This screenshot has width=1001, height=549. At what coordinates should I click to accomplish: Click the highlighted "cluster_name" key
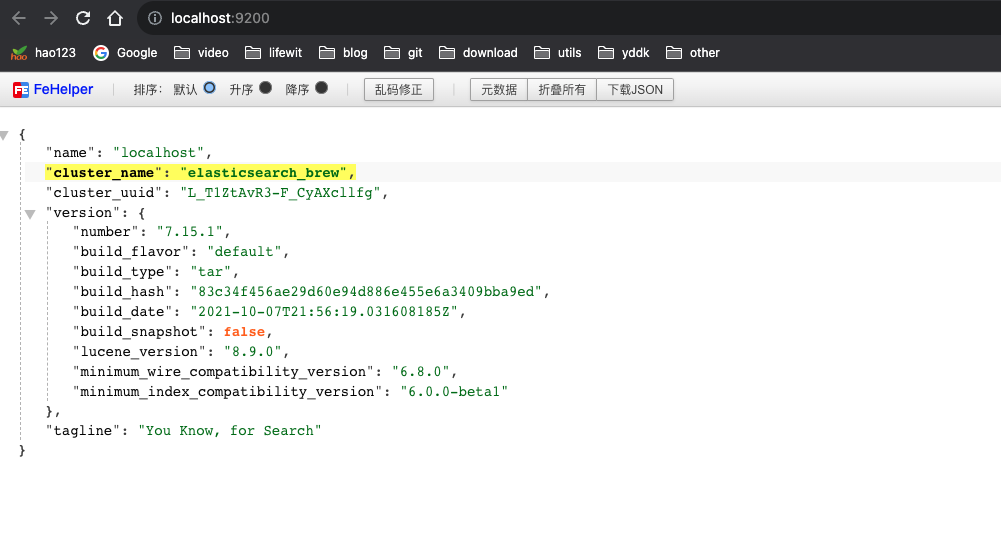point(103,173)
